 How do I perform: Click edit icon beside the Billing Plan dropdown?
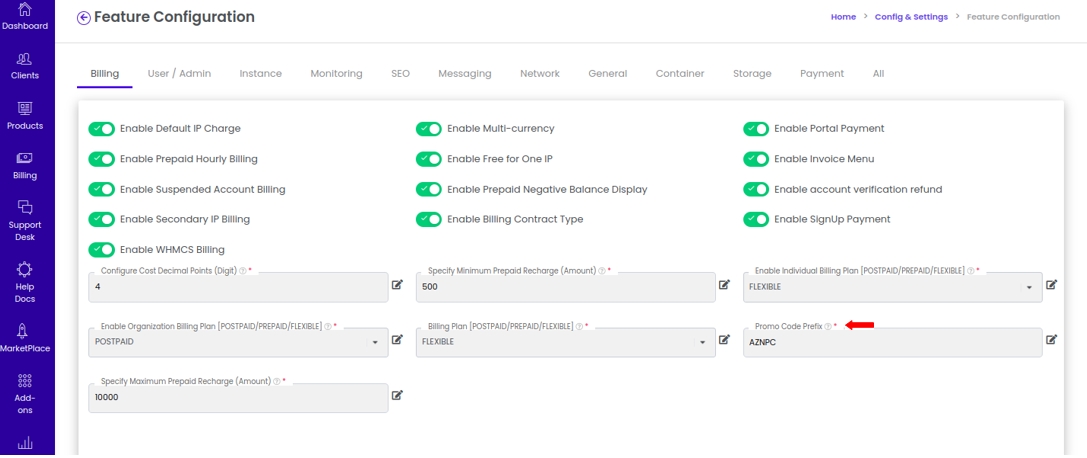point(724,340)
